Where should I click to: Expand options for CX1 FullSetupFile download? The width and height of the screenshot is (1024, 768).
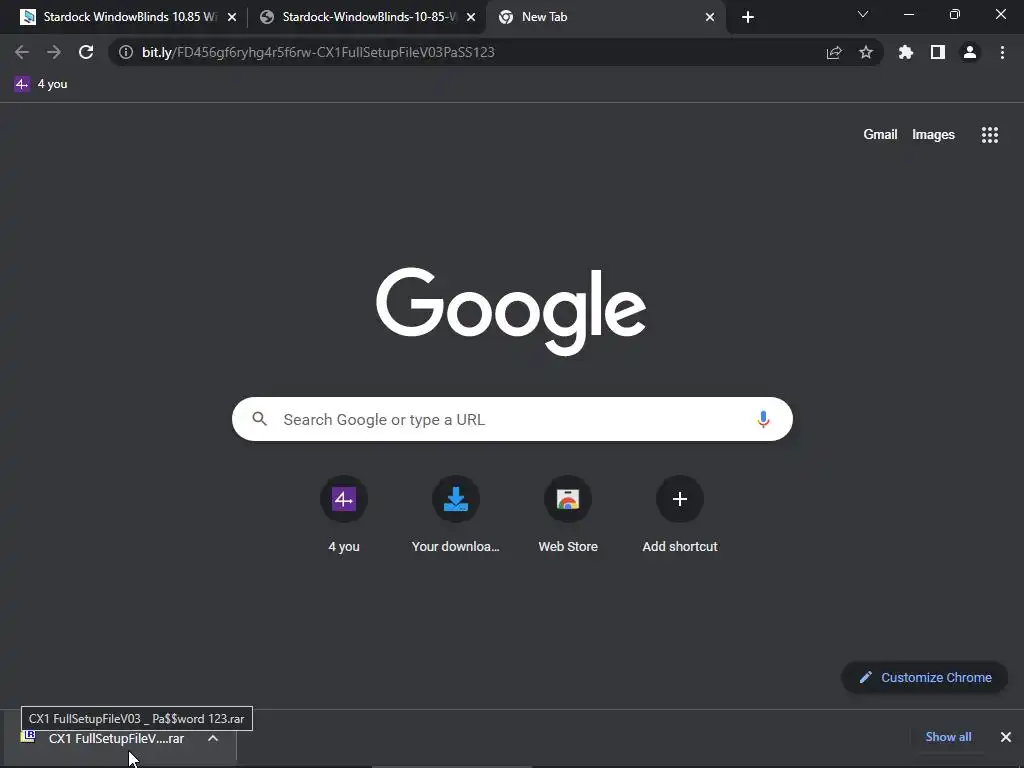[213, 739]
